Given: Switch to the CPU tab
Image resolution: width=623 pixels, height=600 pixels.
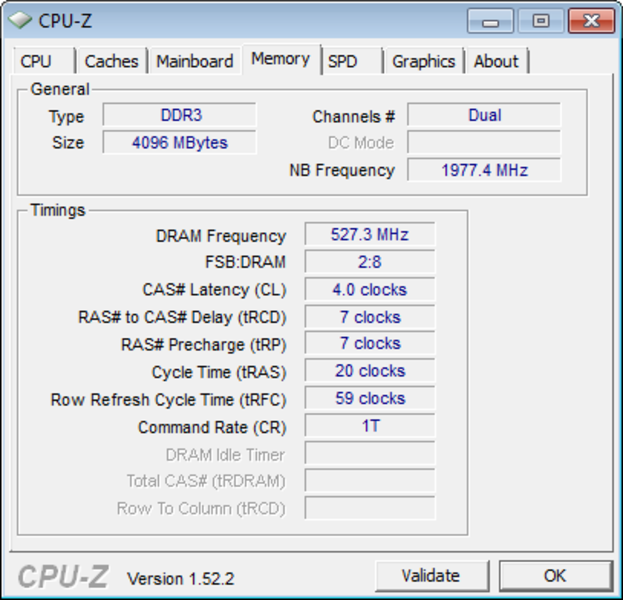Looking at the screenshot, I should tap(44, 61).
